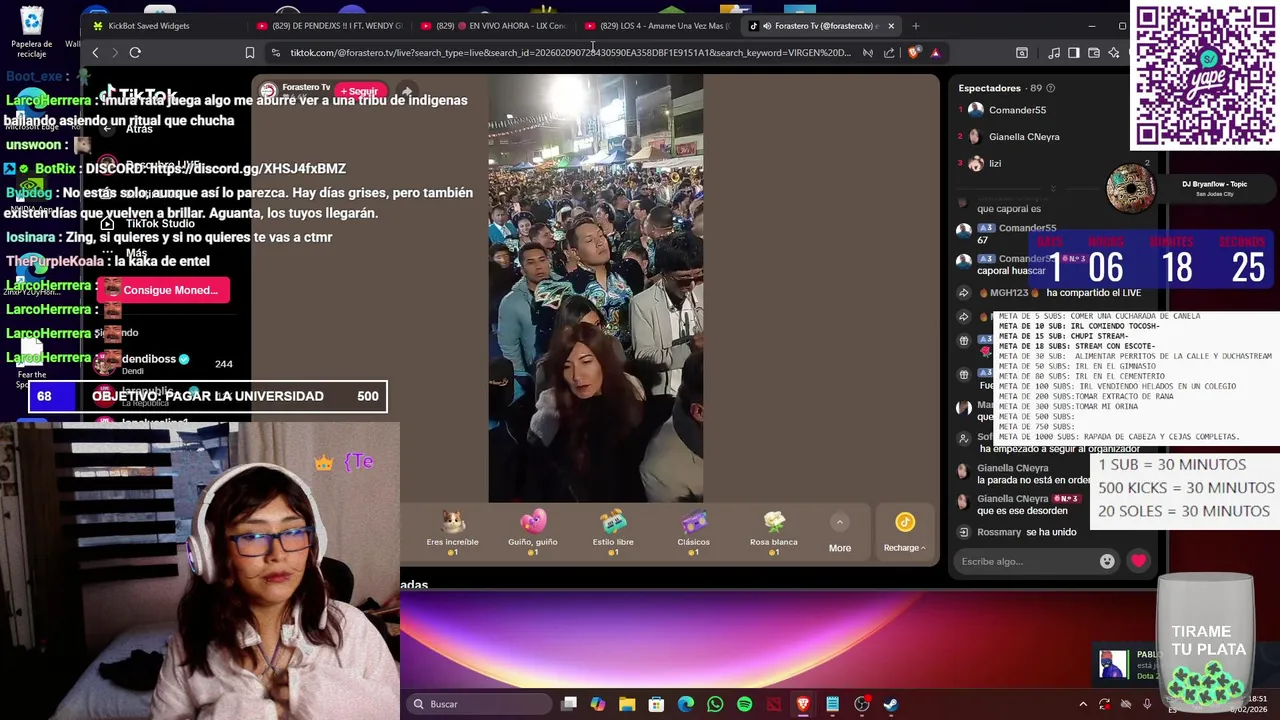Viewport: 1280px width, 720px height.
Task: Bookmark the page with the bookmark icon
Action: click(x=250, y=53)
